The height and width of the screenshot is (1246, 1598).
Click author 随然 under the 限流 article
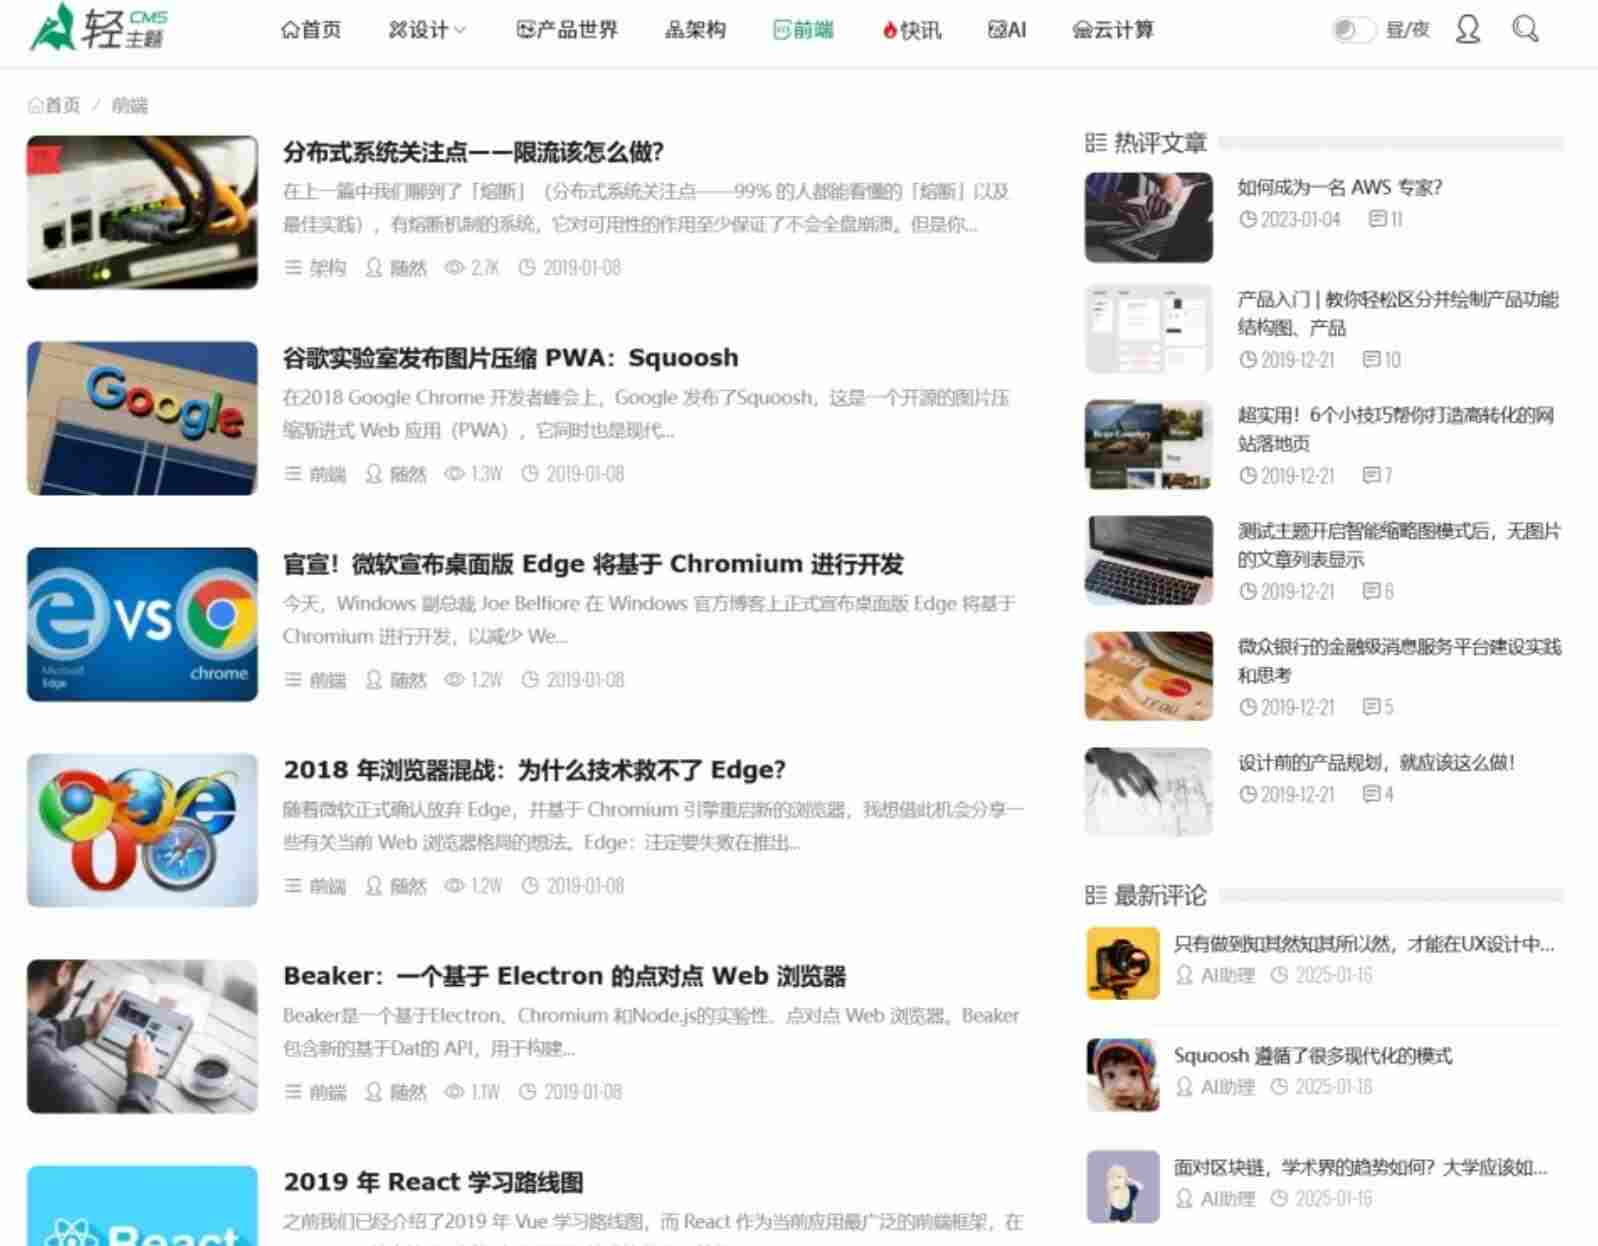408,268
